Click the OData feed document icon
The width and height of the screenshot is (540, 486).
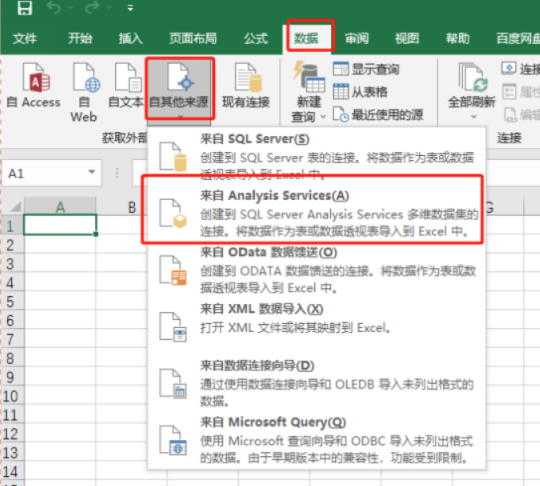tap(173, 270)
